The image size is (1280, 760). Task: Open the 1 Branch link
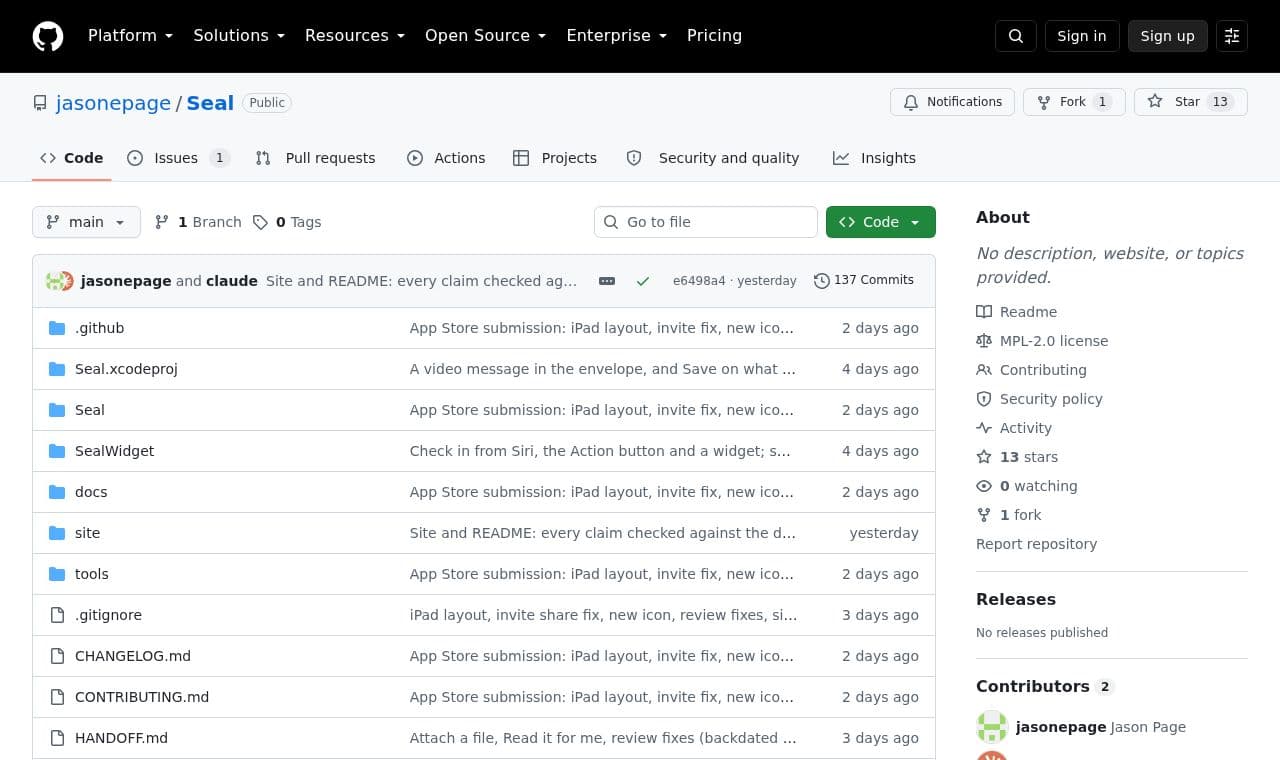[x=198, y=222]
